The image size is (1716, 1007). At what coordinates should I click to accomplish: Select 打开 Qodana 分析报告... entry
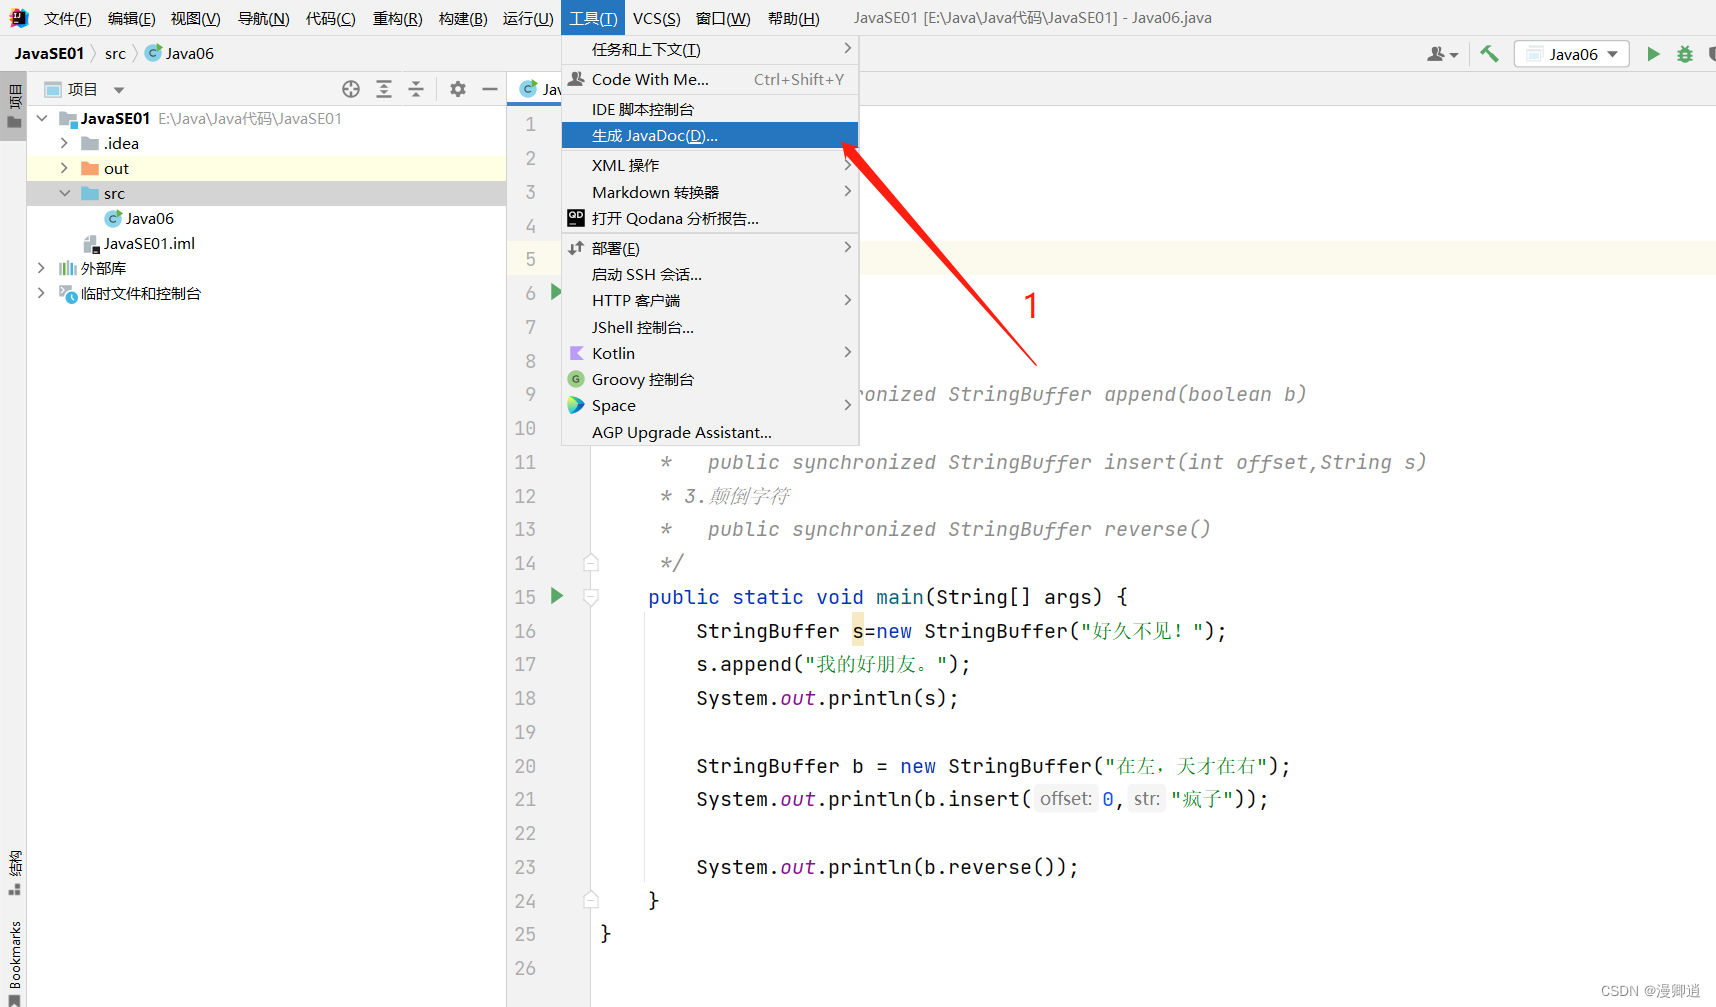pos(710,218)
